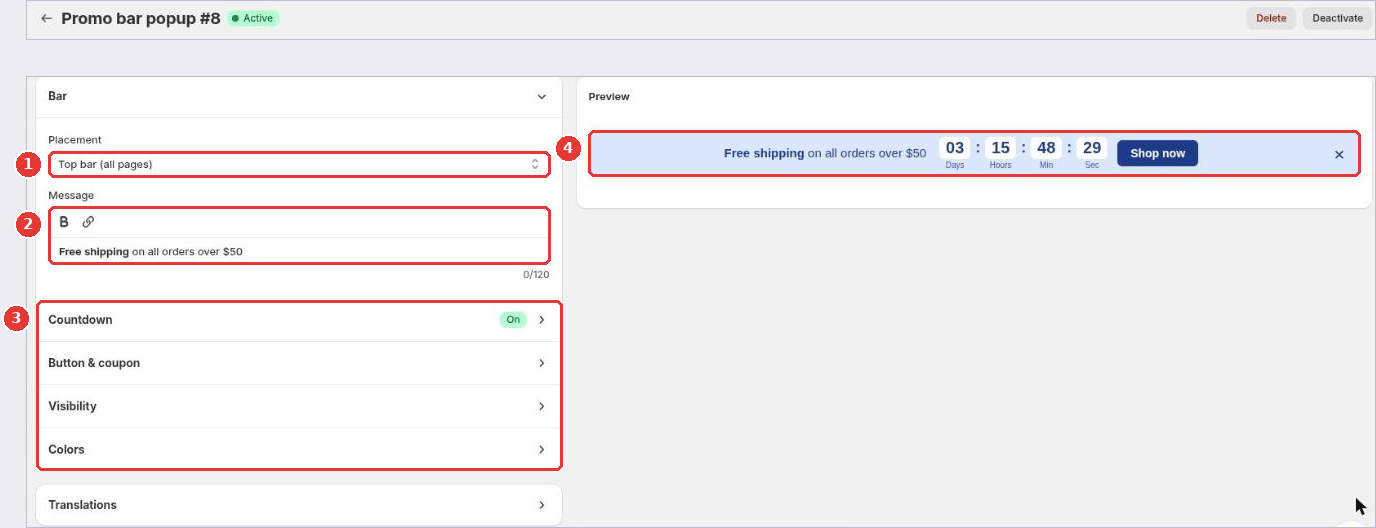Viewport: 1376px width, 528px height.
Task: Open the Placement dropdown
Action: pyautogui.click(x=298, y=164)
